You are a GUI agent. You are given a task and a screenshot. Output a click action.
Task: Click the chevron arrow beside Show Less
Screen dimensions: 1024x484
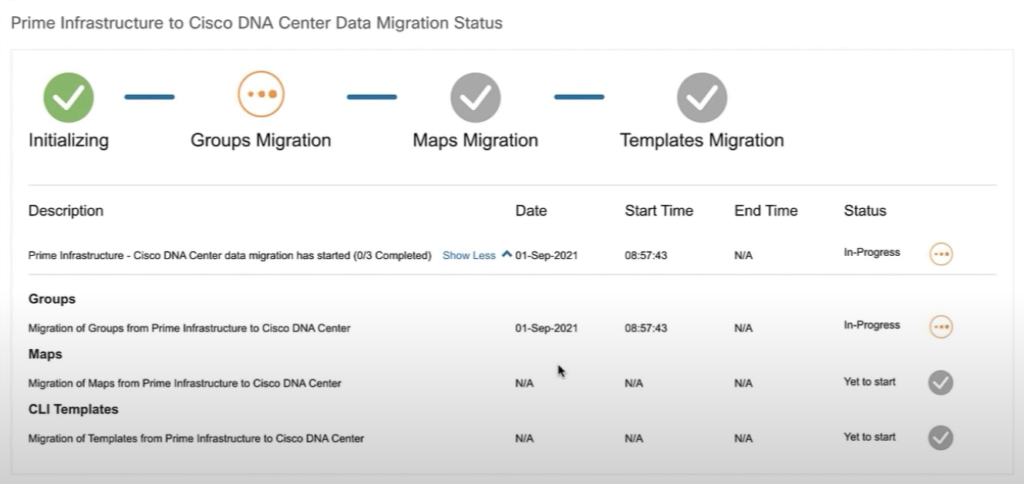tap(506, 255)
